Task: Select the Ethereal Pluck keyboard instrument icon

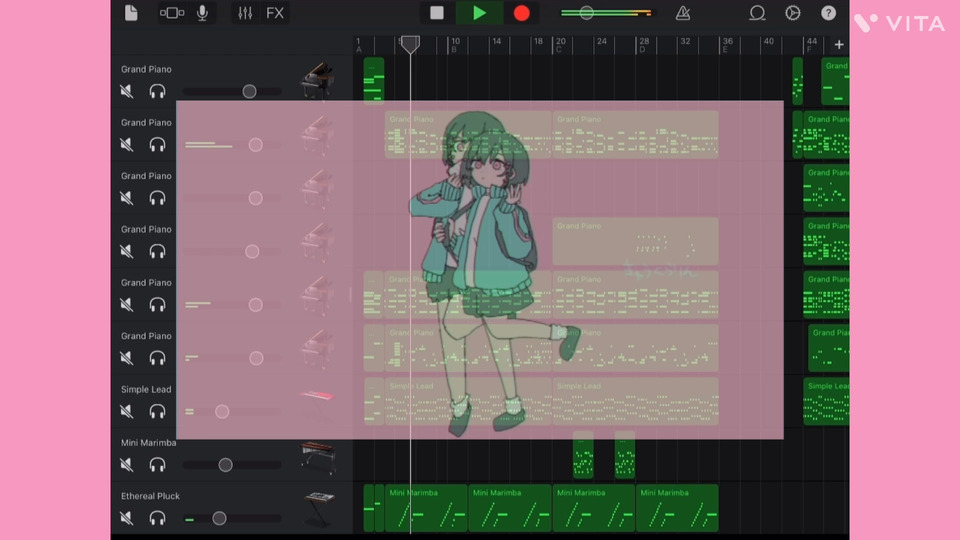Action: (319, 509)
